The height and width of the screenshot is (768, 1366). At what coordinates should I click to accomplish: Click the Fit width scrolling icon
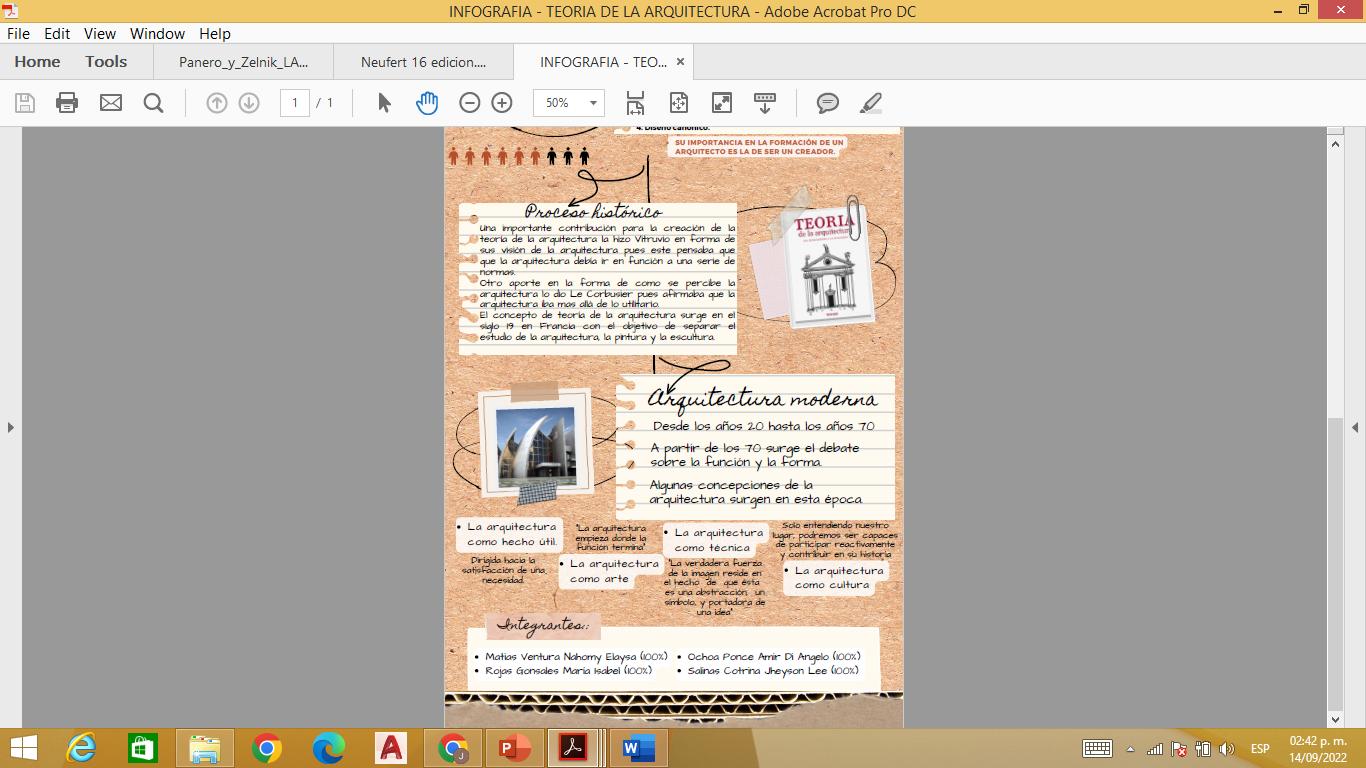635,102
